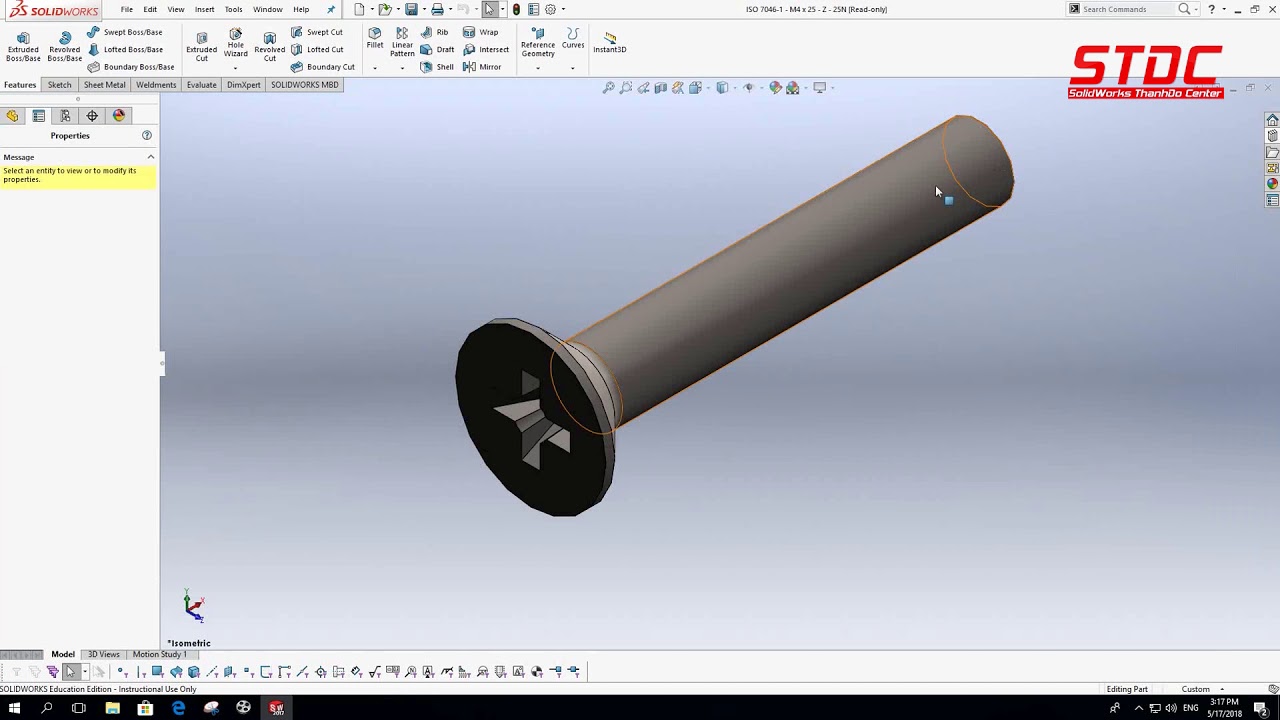Viewport: 1280px width, 720px height.
Task: Choose the Swept Cut feature
Action: coord(316,32)
